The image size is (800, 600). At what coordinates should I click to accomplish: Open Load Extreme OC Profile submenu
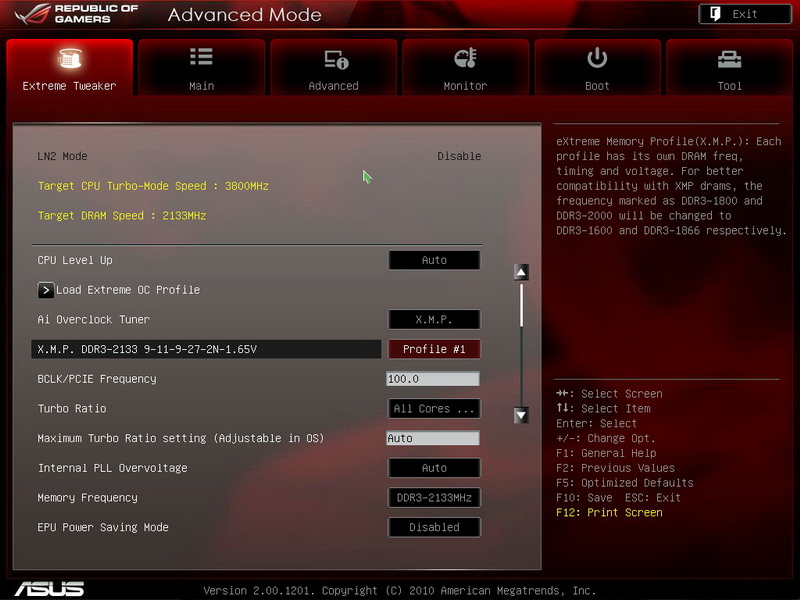[x=128, y=290]
